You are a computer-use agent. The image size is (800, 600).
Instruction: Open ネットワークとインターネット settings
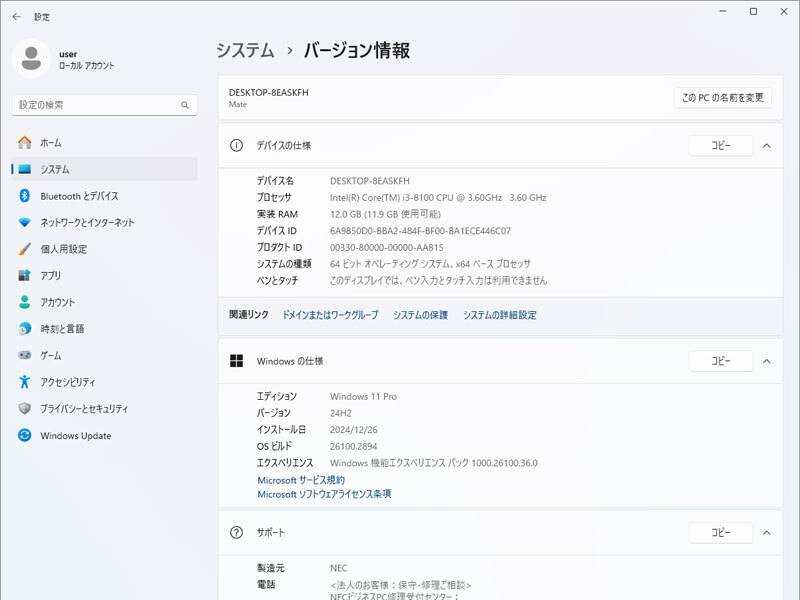point(105,222)
